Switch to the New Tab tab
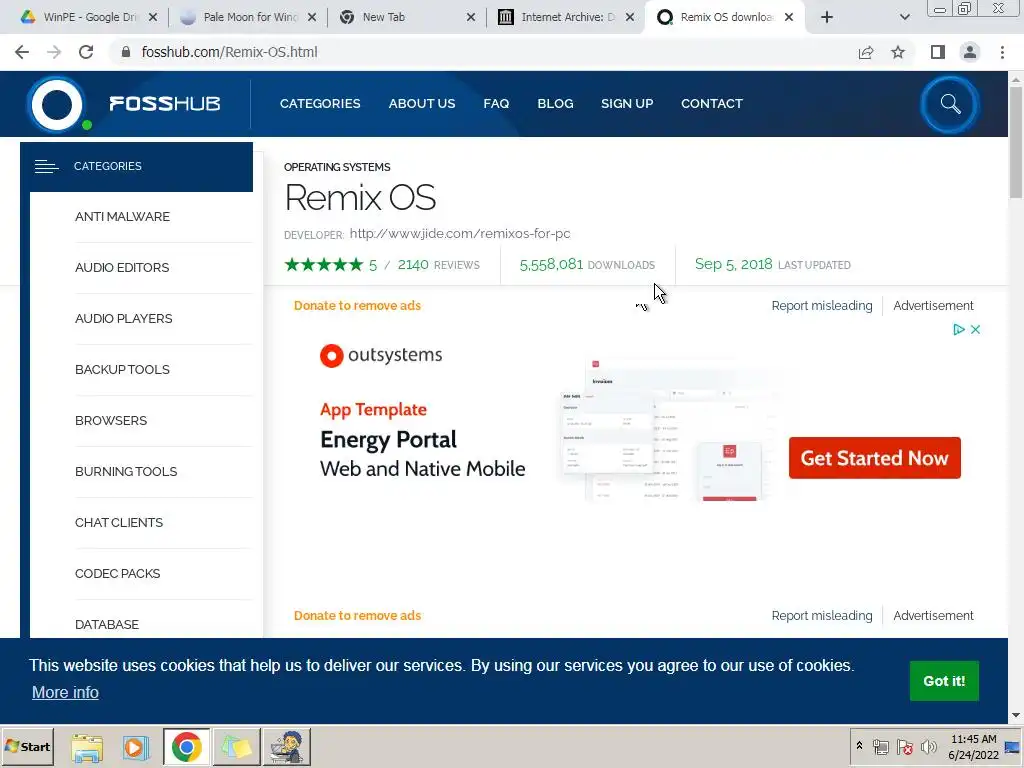1024x768 pixels. tap(406, 18)
